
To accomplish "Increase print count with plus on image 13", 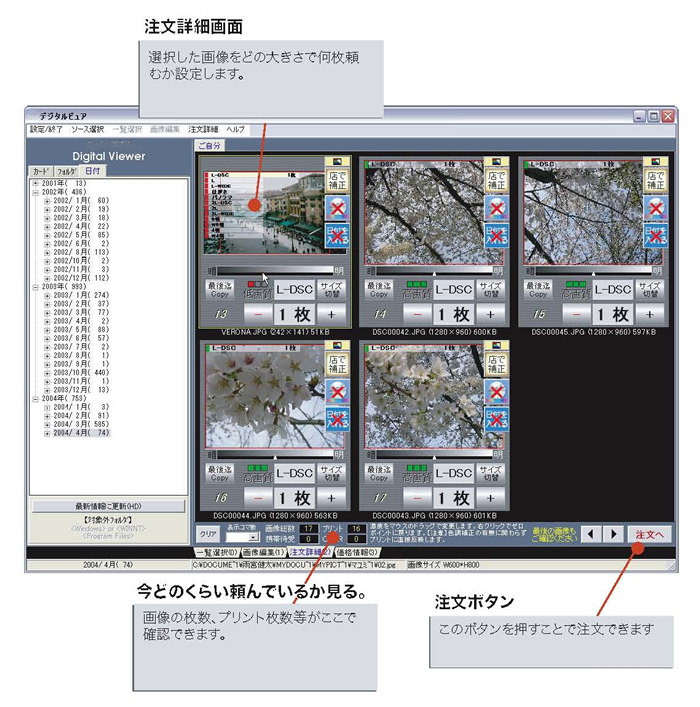I will click(x=331, y=314).
